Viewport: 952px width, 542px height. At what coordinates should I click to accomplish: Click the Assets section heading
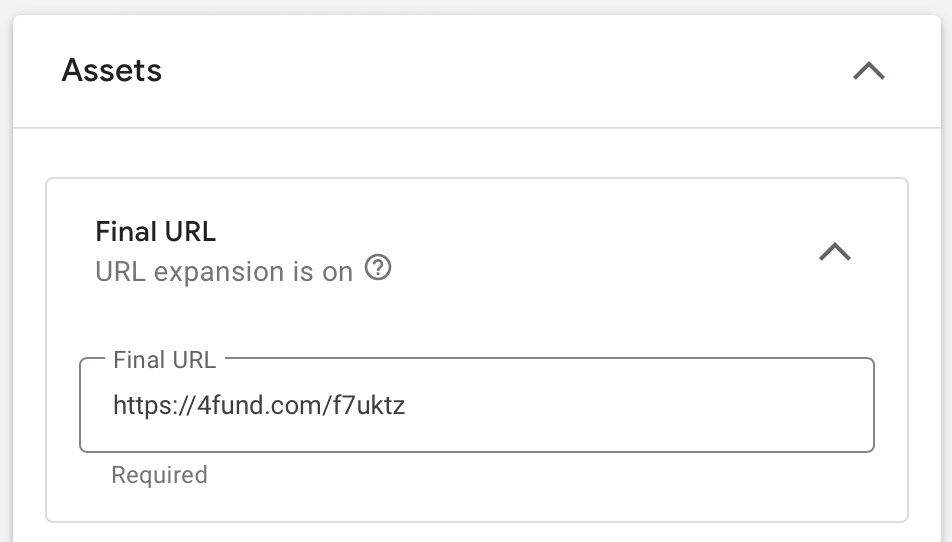[x=112, y=70]
